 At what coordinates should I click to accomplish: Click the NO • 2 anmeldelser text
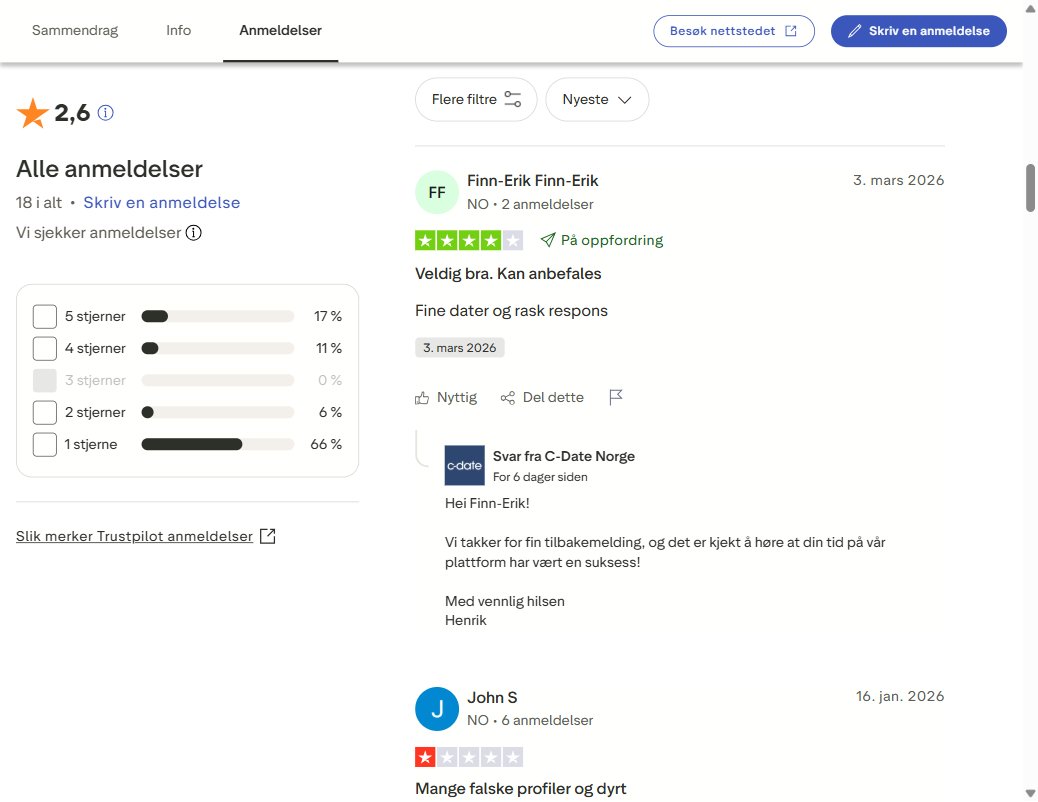coord(530,204)
